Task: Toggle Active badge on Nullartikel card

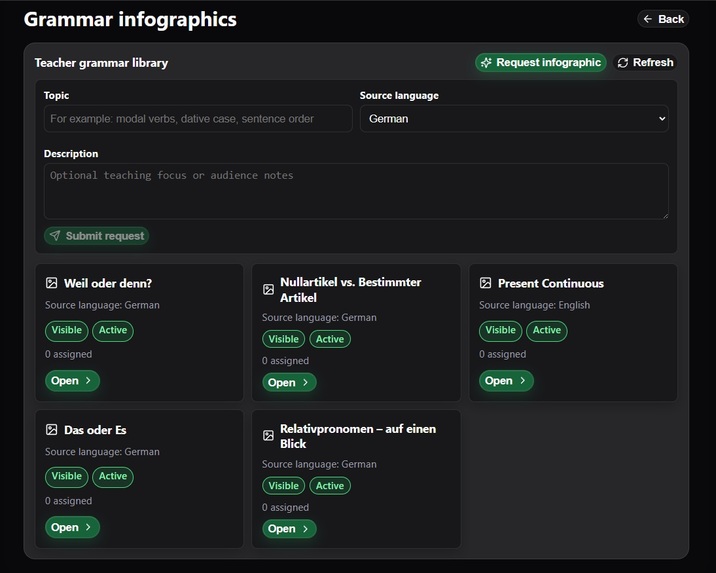Action: (330, 339)
